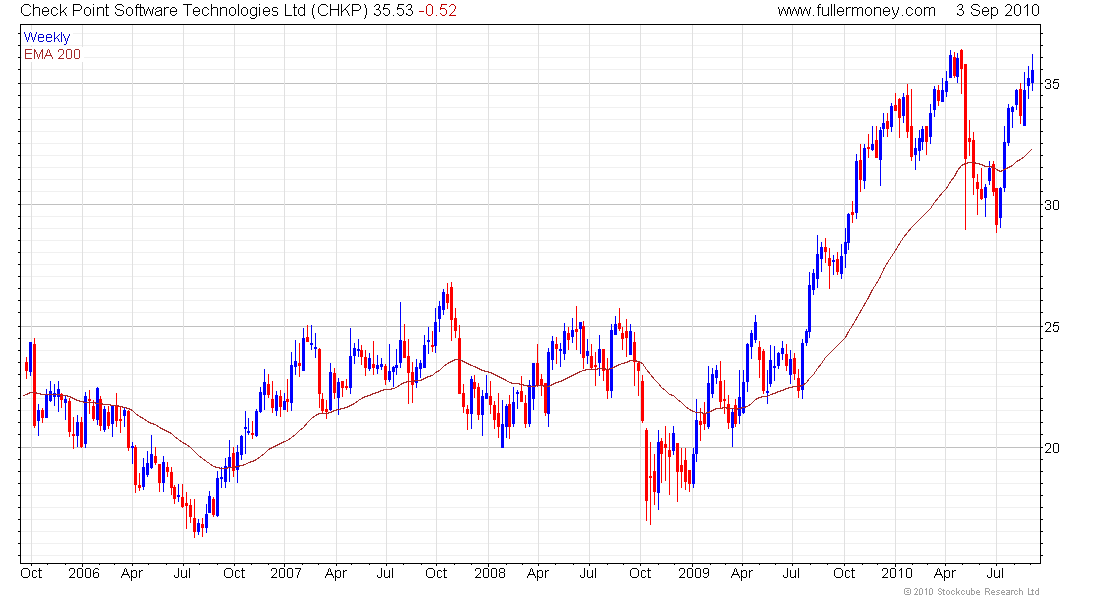Click the 2008 year label on the time axis

[x=490, y=573]
